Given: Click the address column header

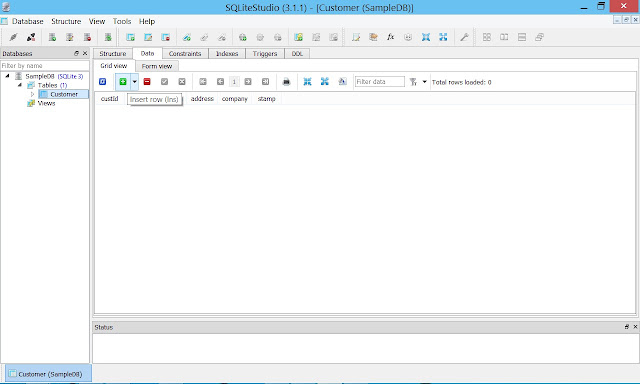Looking at the screenshot, I should pyautogui.click(x=202, y=99).
